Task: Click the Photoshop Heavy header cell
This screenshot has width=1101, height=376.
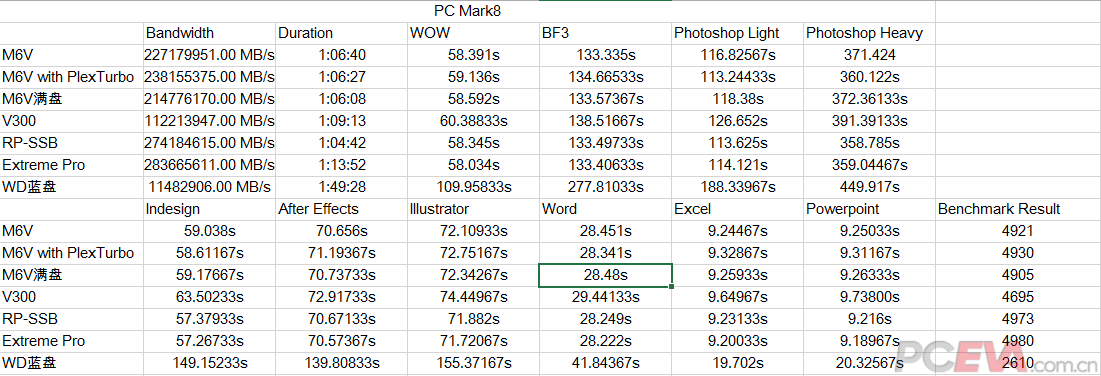Action: [x=869, y=33]
